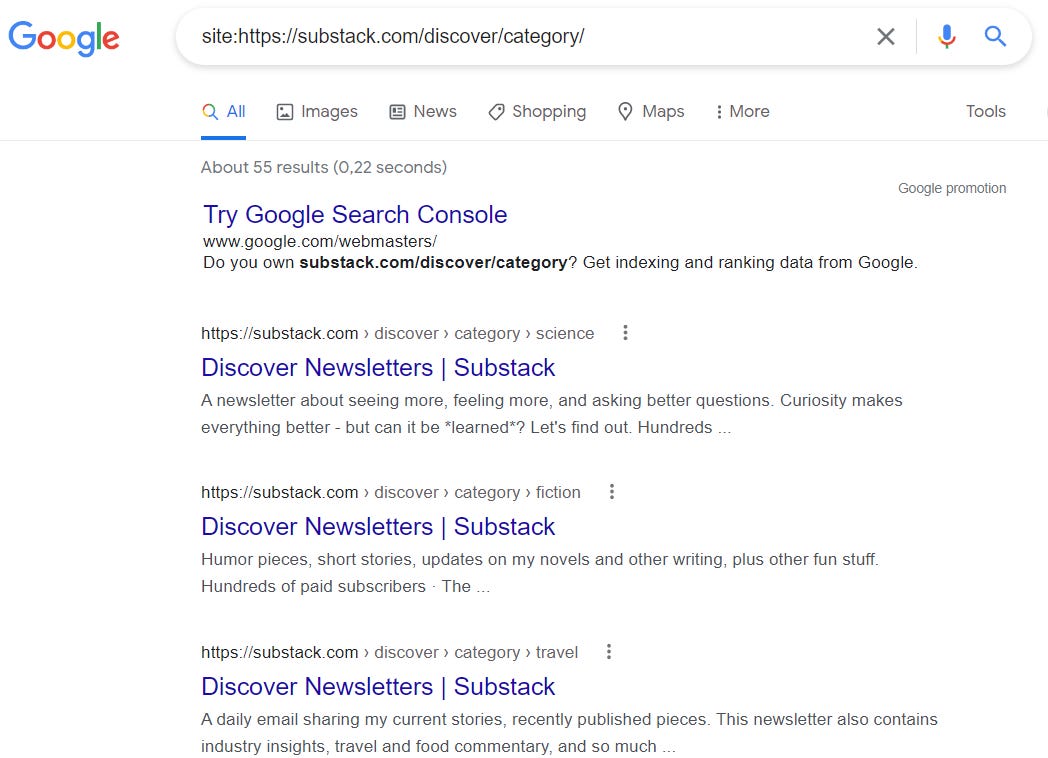The height and width of the screenshot is (758, 1048).
Task: Open the three-dot menu for the science result
Action: point(625,332)
